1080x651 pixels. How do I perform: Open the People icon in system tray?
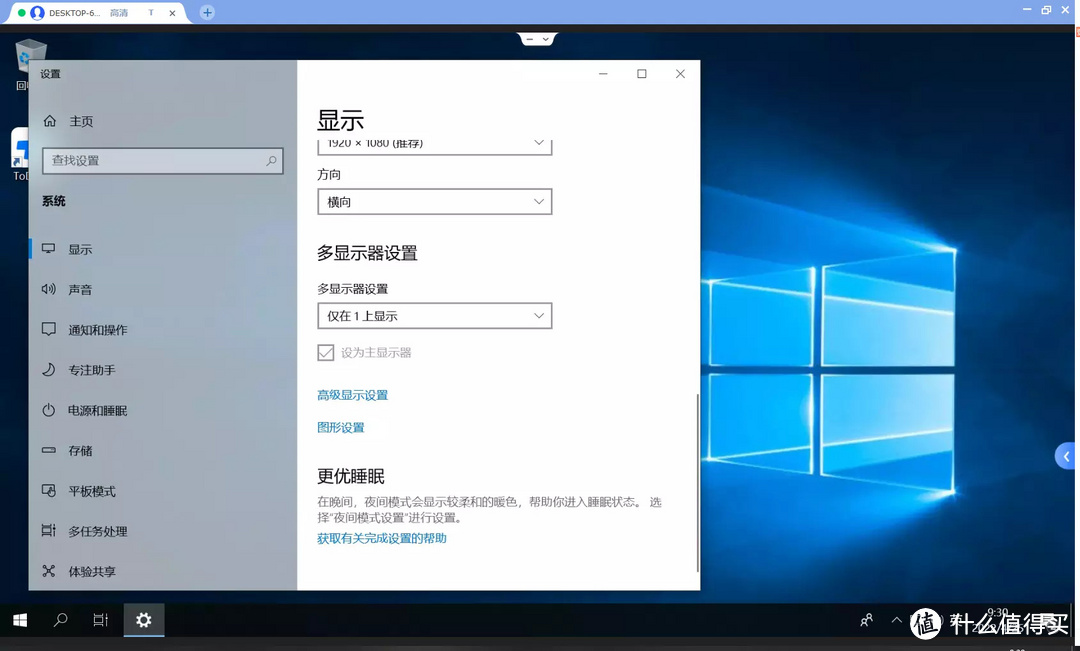pyautogui.click(x=866, y=620)
